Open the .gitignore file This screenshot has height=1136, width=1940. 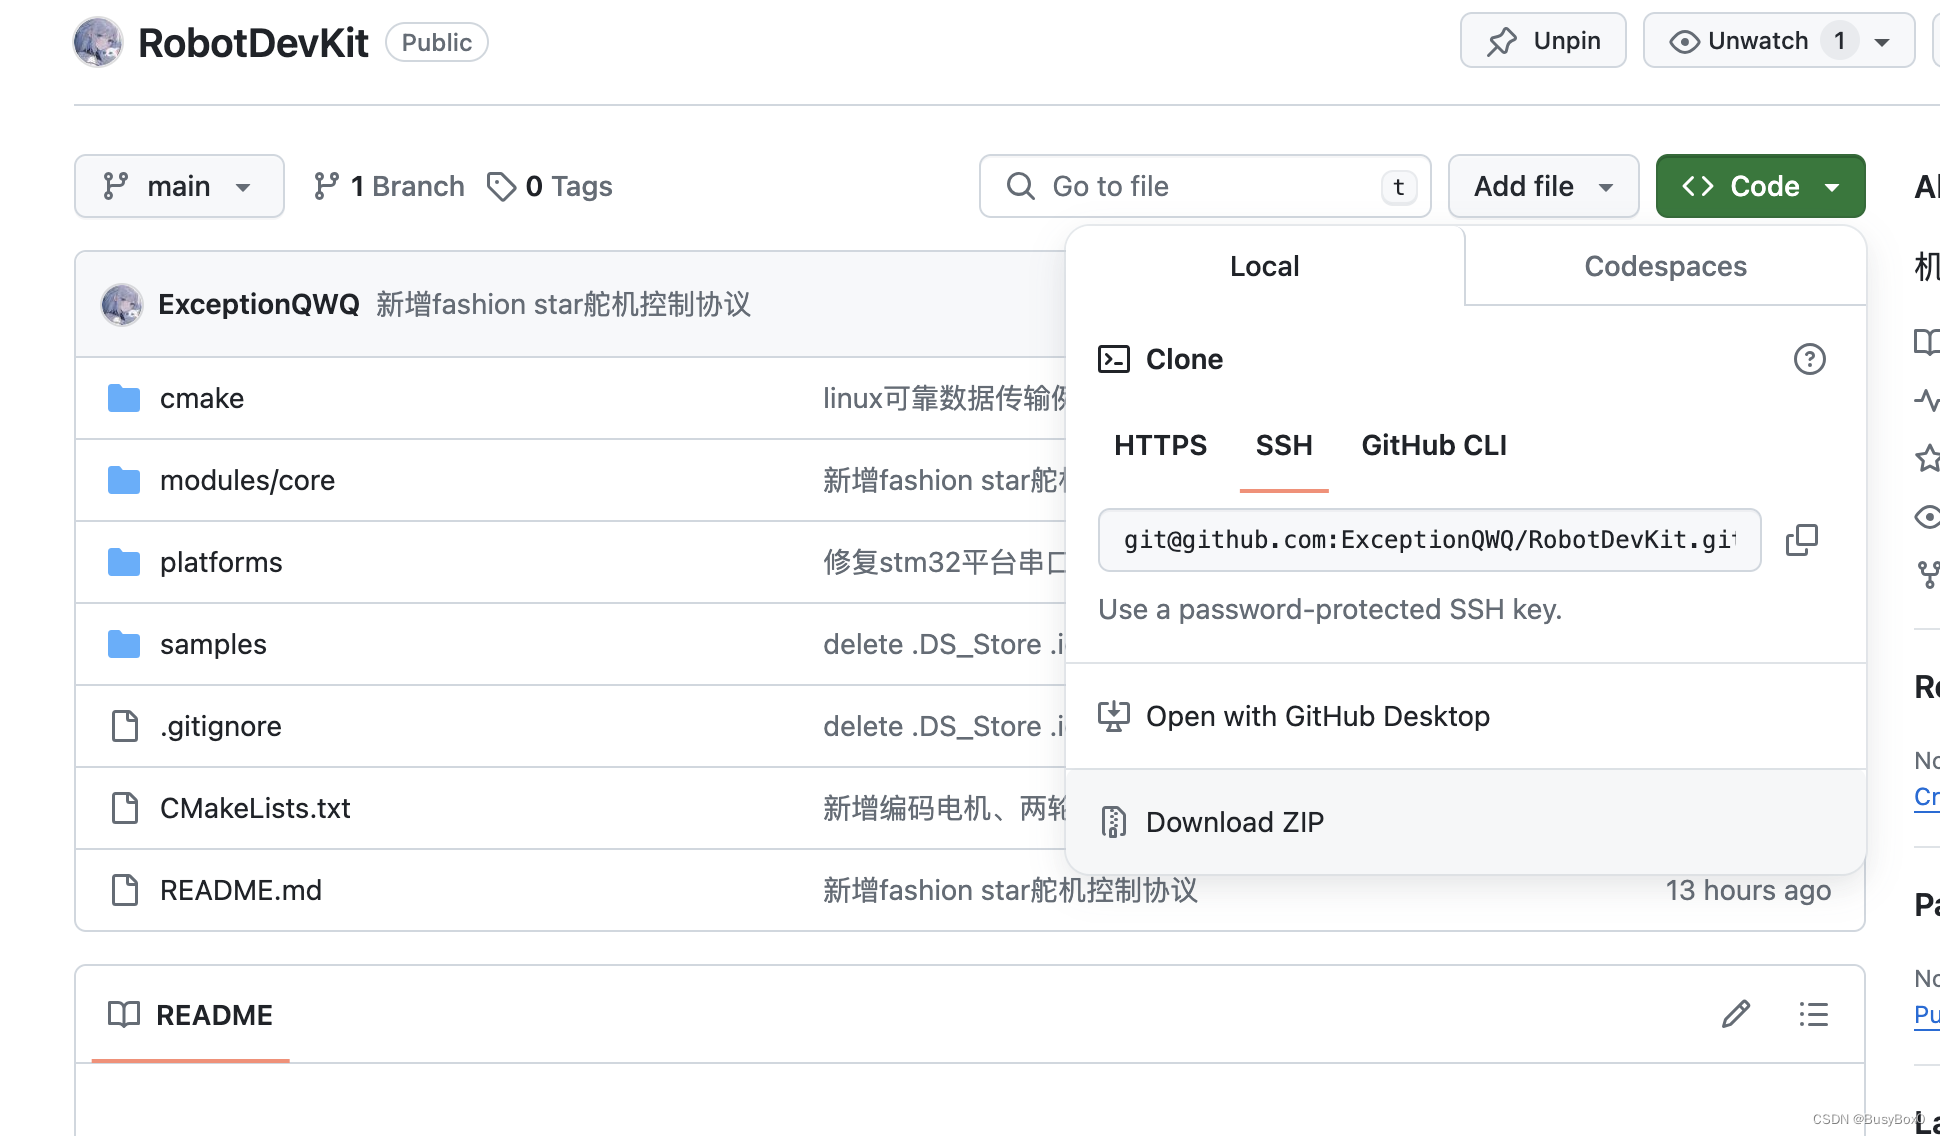tap(220, 726)
